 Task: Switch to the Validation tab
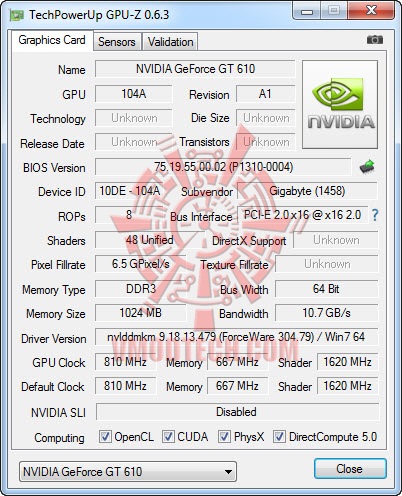[x=170, y=42]
